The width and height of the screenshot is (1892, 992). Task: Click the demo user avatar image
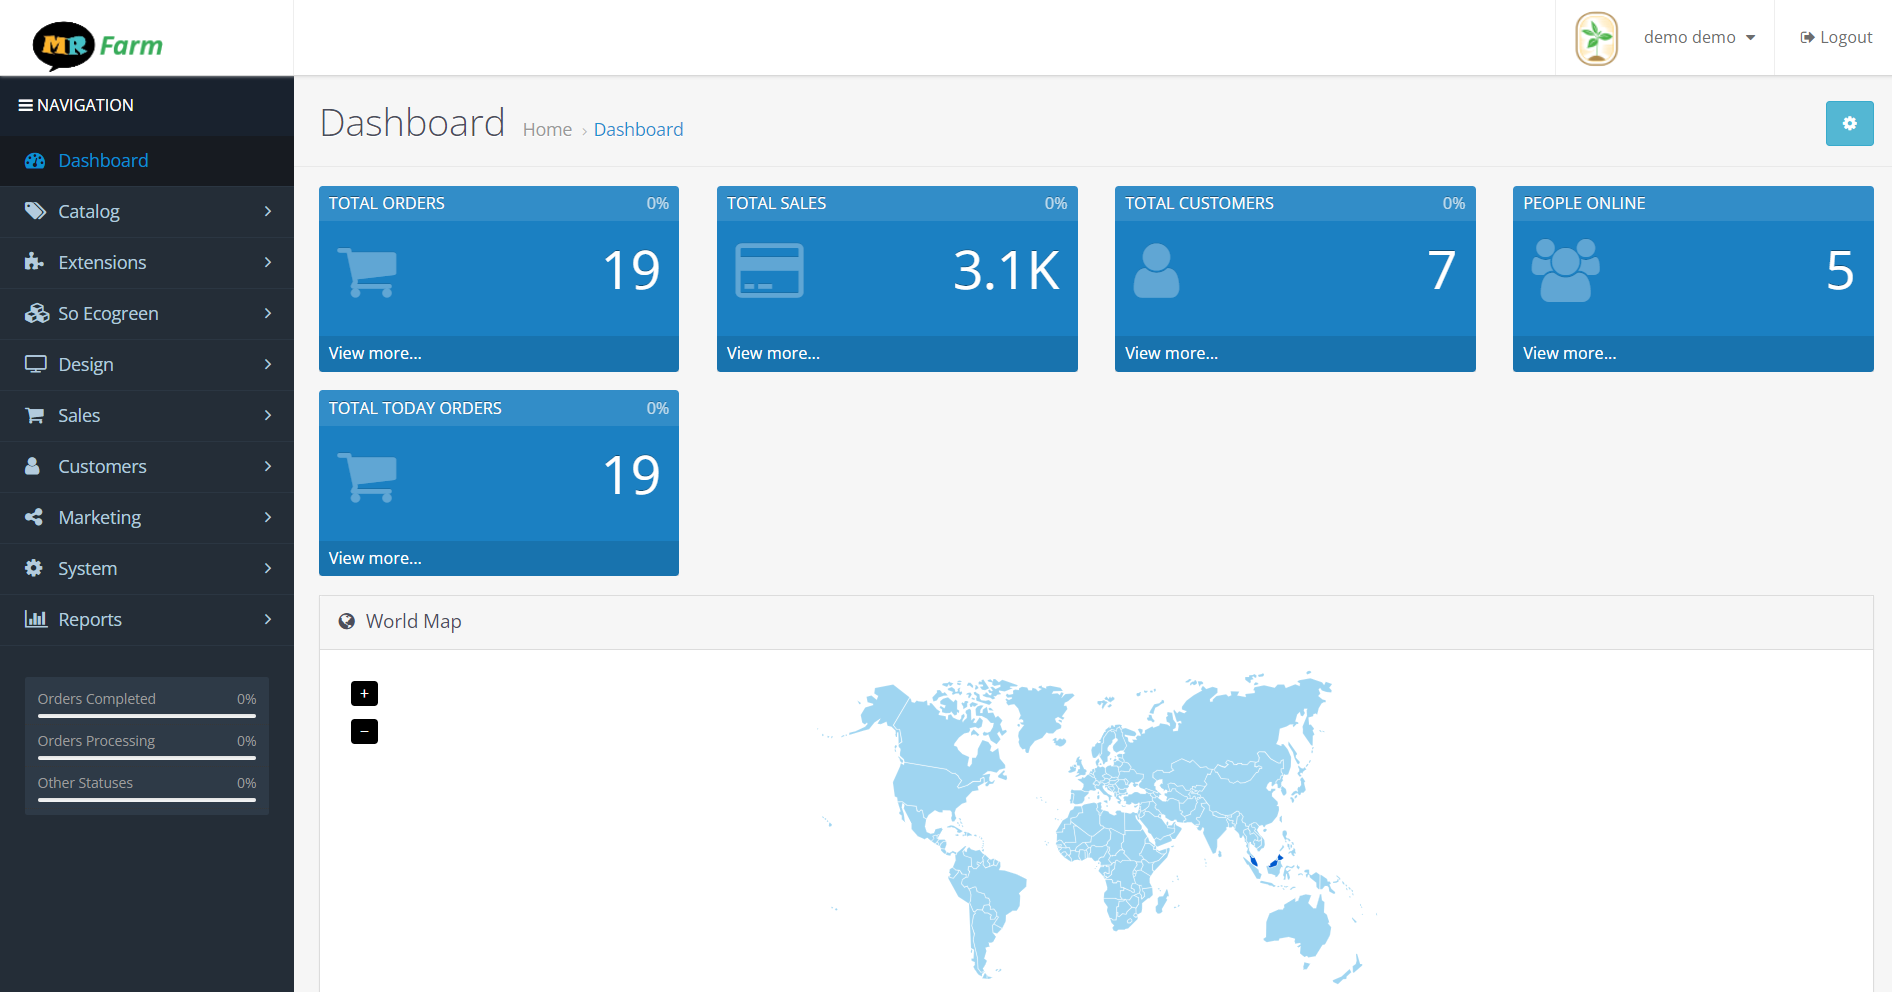(1596, 38)
